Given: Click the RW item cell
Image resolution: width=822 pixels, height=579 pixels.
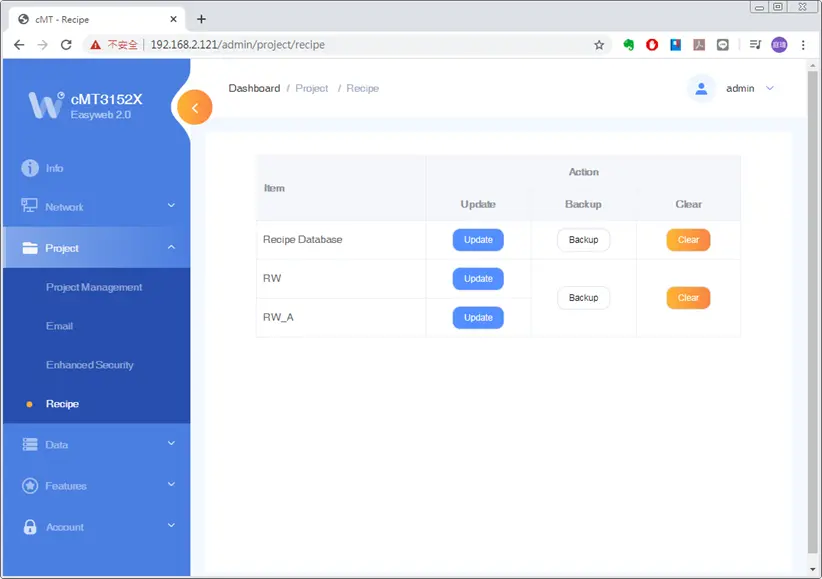Looking at the screenshot, I should [x=341, y=278].
